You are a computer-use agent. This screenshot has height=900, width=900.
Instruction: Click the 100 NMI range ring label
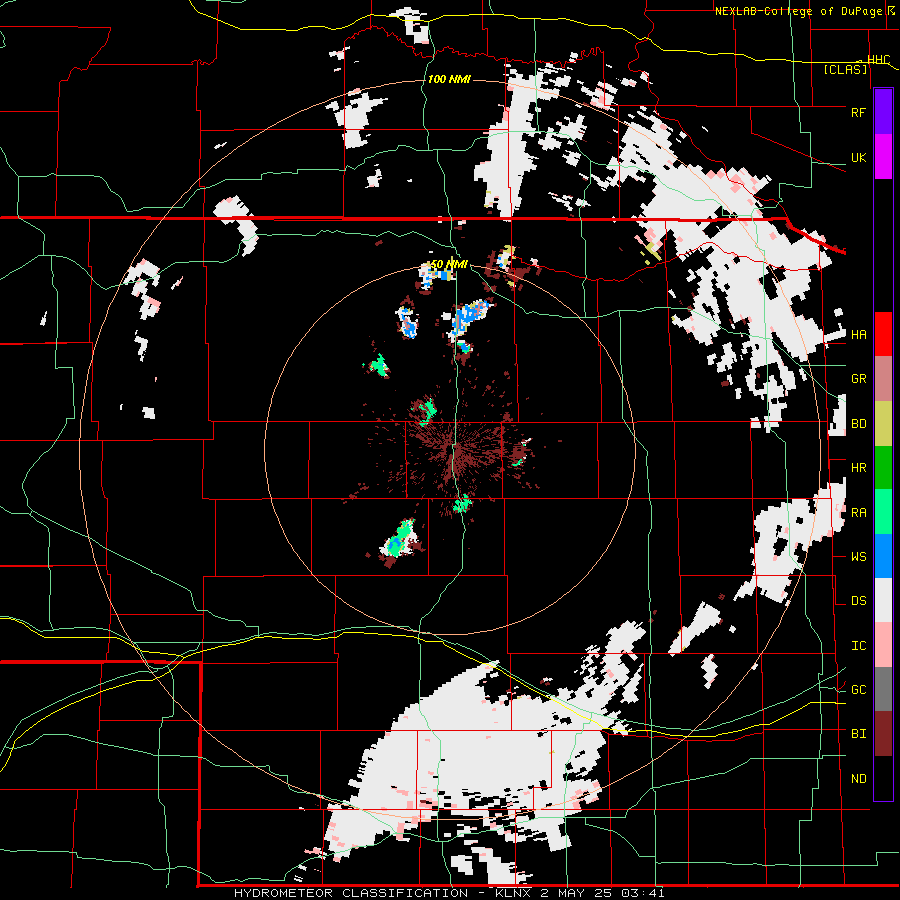point(449,79)
